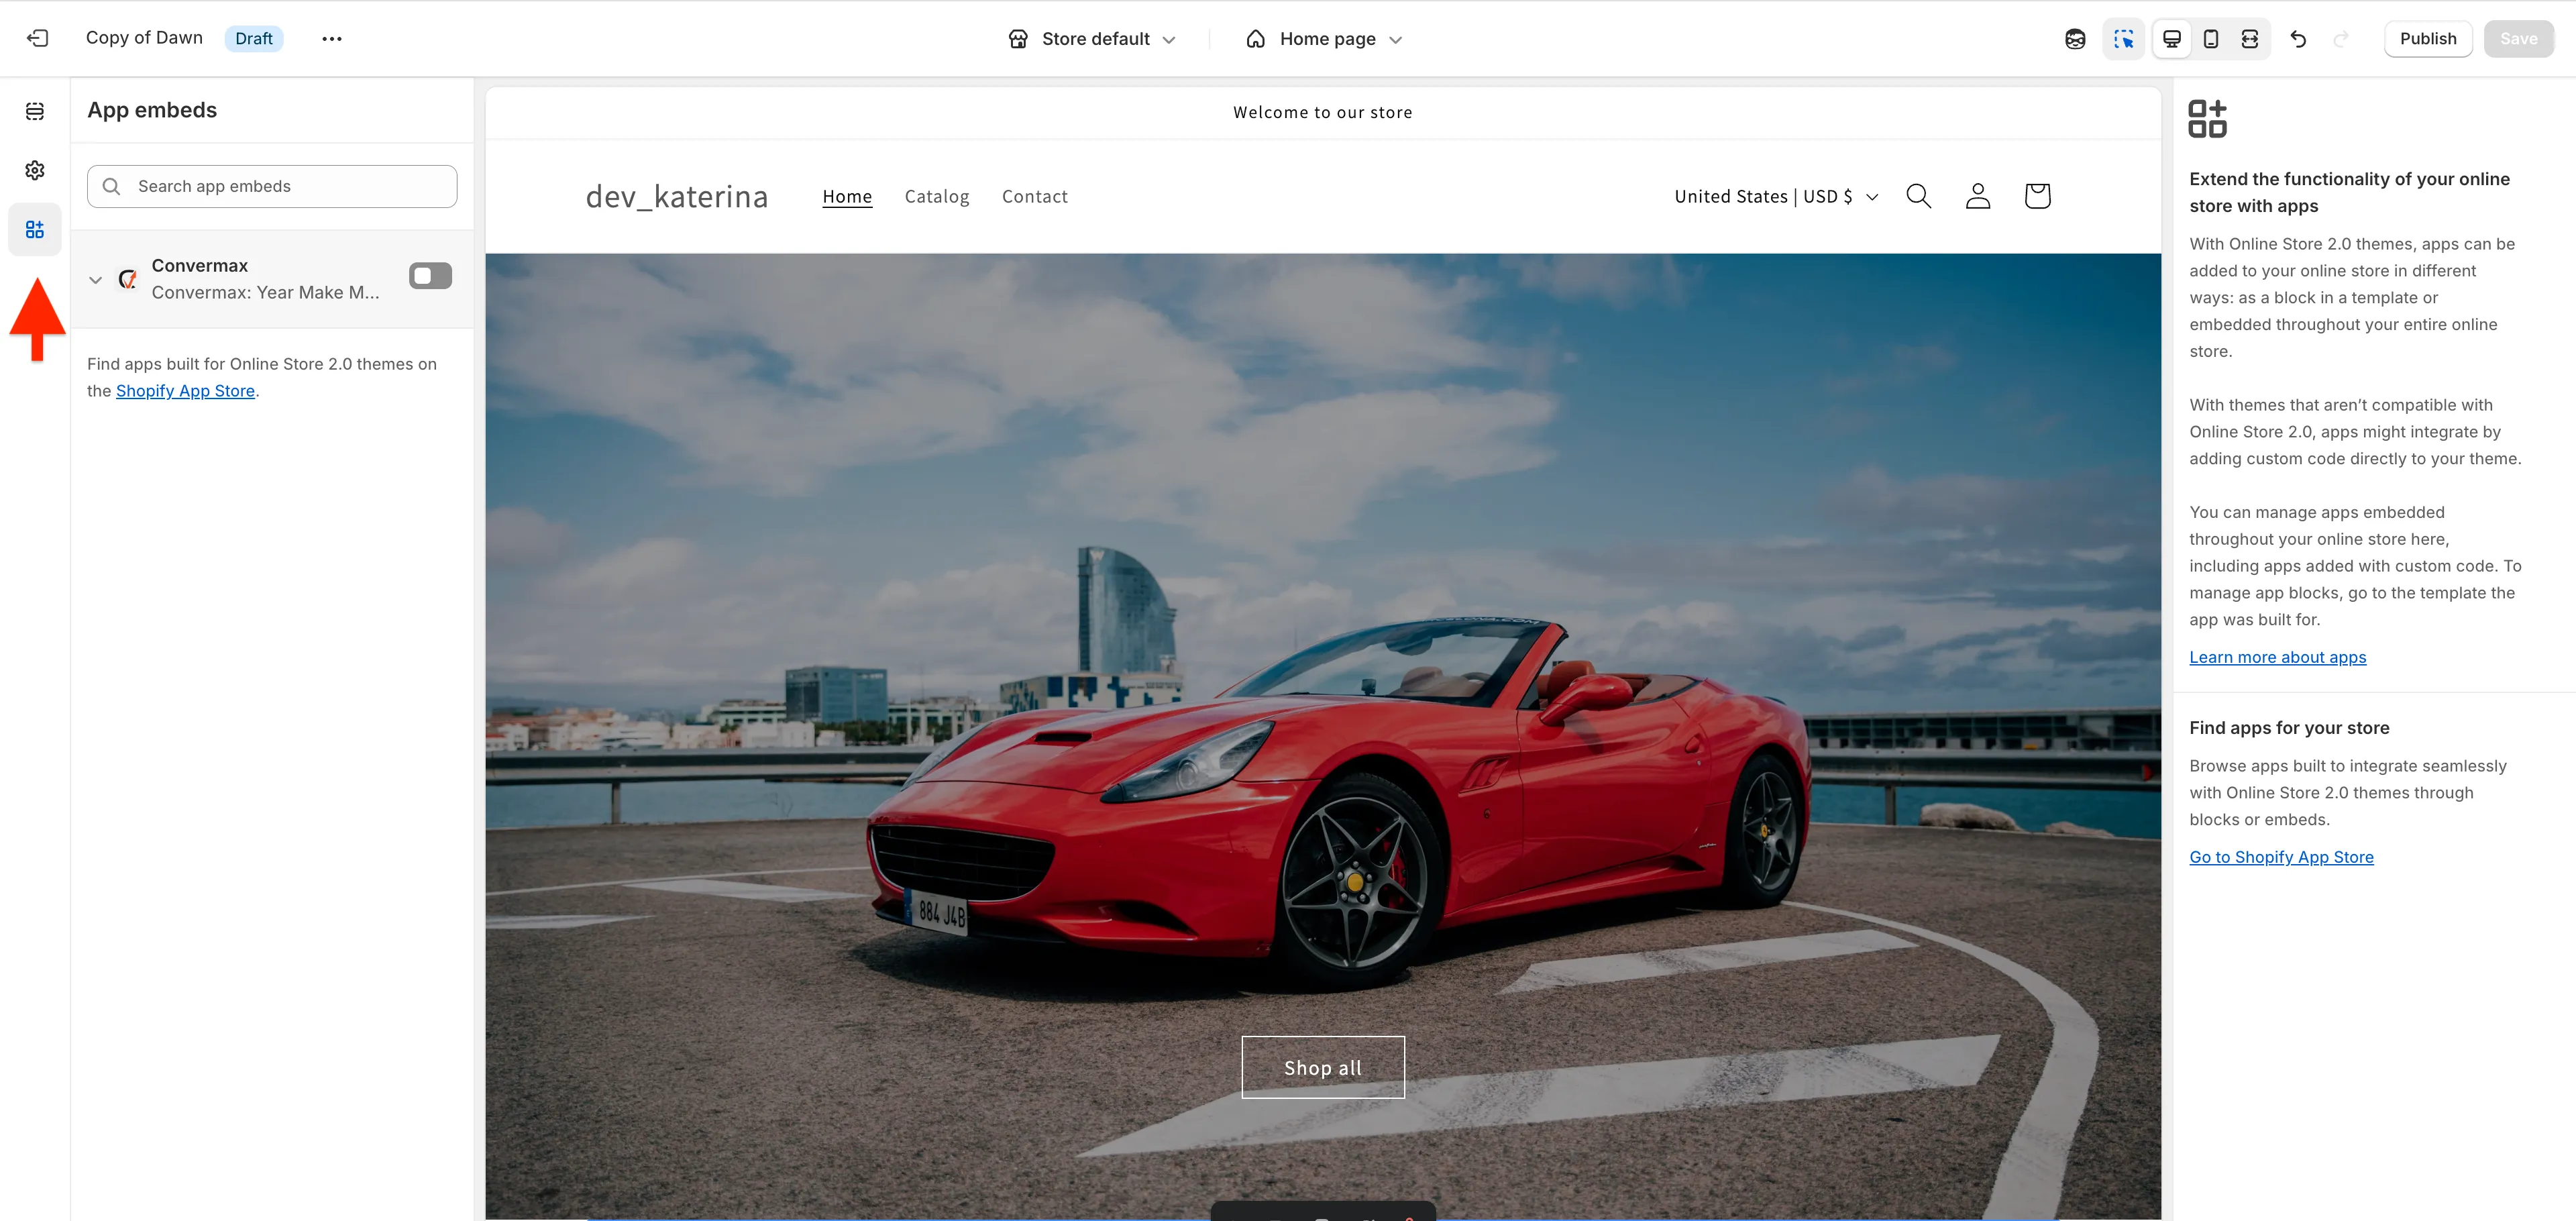Screen dimensions: 2576x1221
Task: Select the App embeds sidebar icon
Action: tap(35, 230)
